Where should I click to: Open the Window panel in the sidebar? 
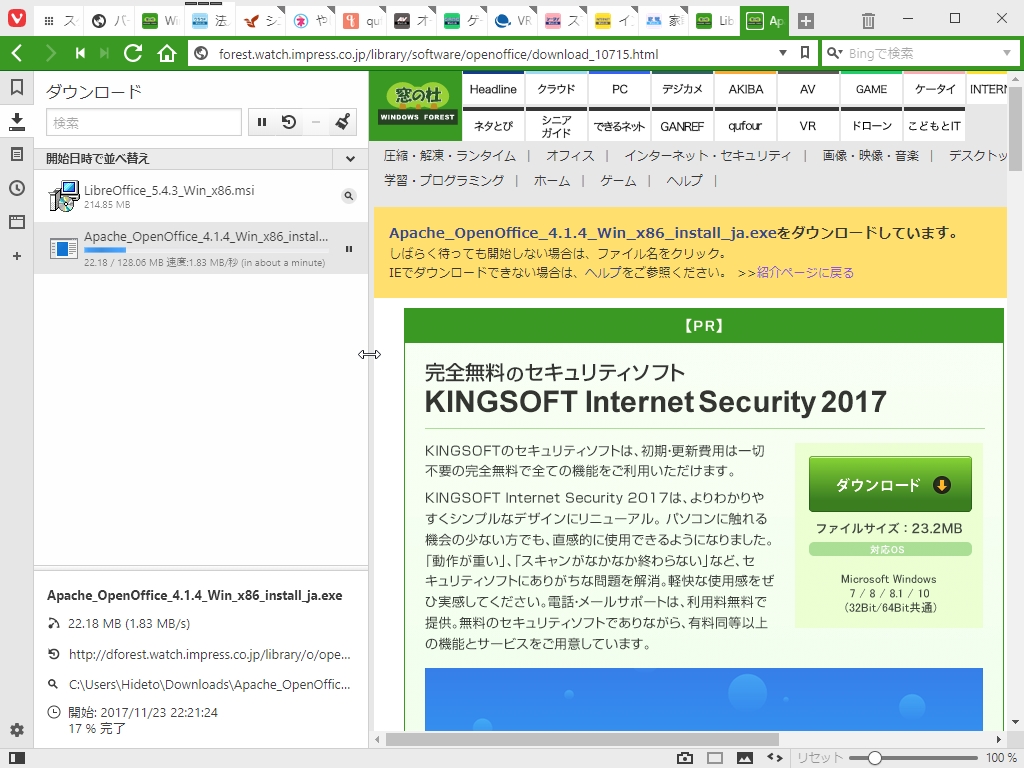[x=16, y=222]
